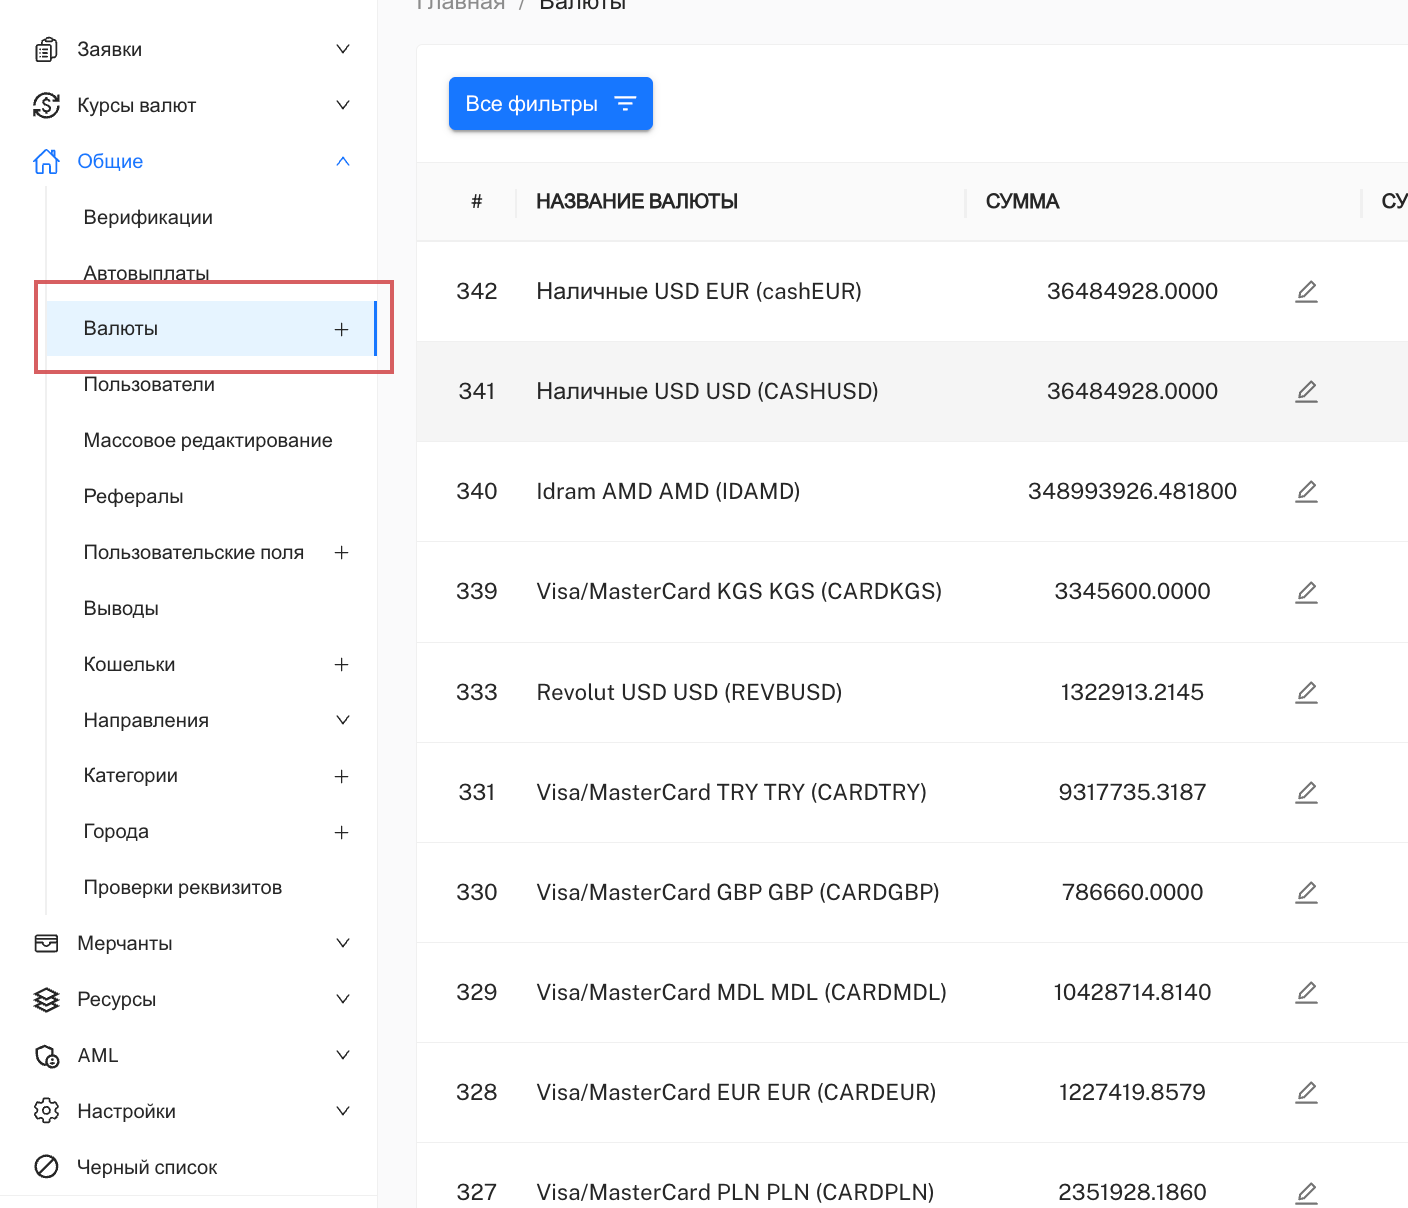Edit the Idram AMD sum
This screenshot has width=1408, height=1208.
pyautogui.click(x=1306, y=491)
